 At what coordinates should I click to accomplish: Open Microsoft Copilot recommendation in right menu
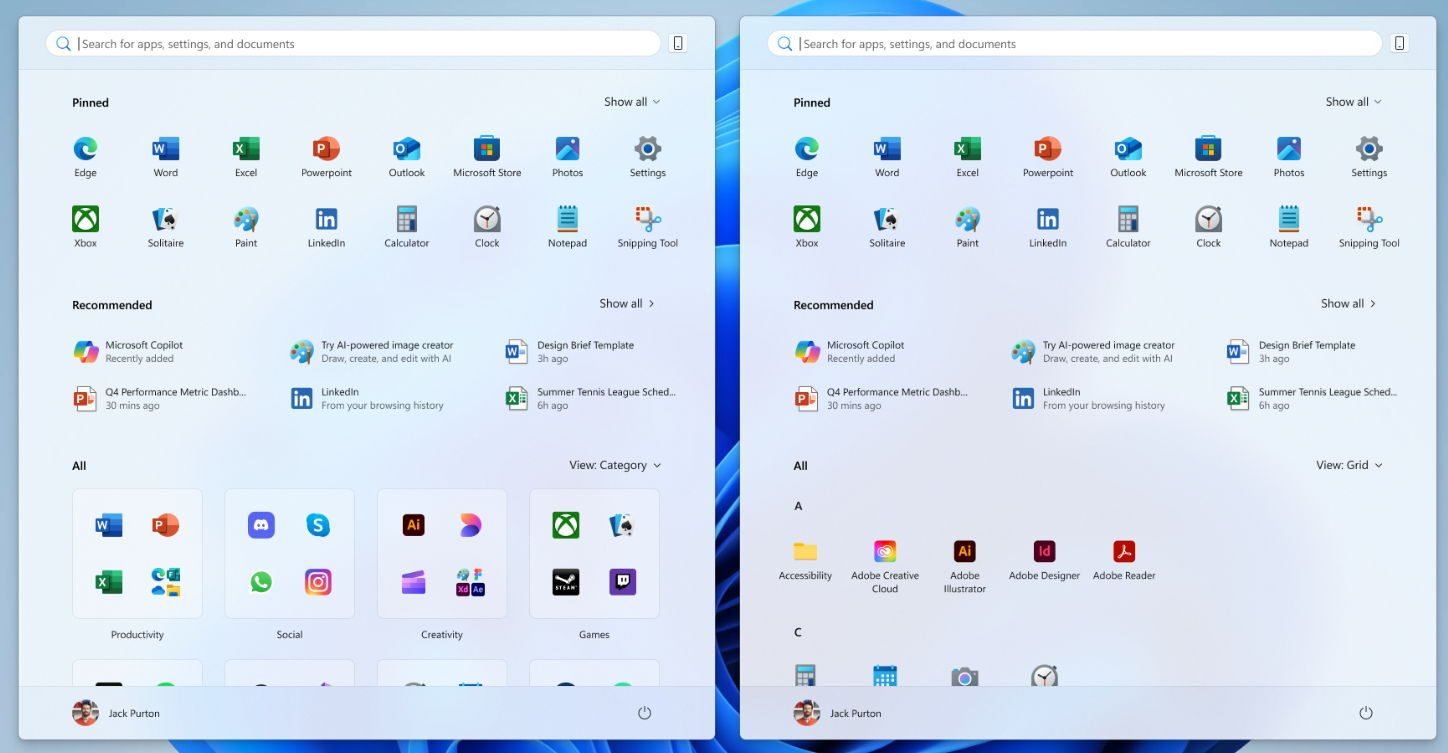pyautogui.click(x=849, y=352)
